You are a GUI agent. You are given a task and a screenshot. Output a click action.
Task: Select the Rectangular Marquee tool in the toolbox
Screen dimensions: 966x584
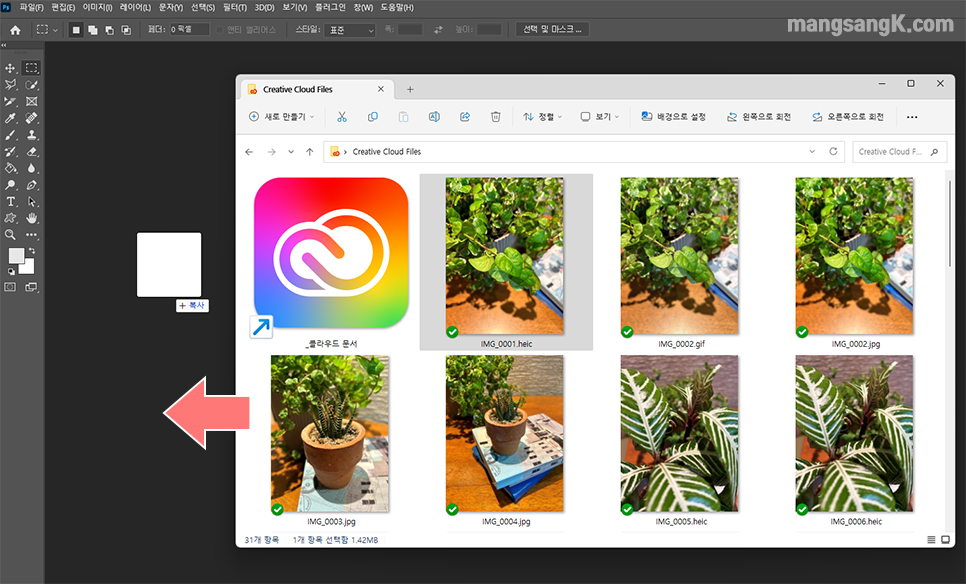pos(31,68)
